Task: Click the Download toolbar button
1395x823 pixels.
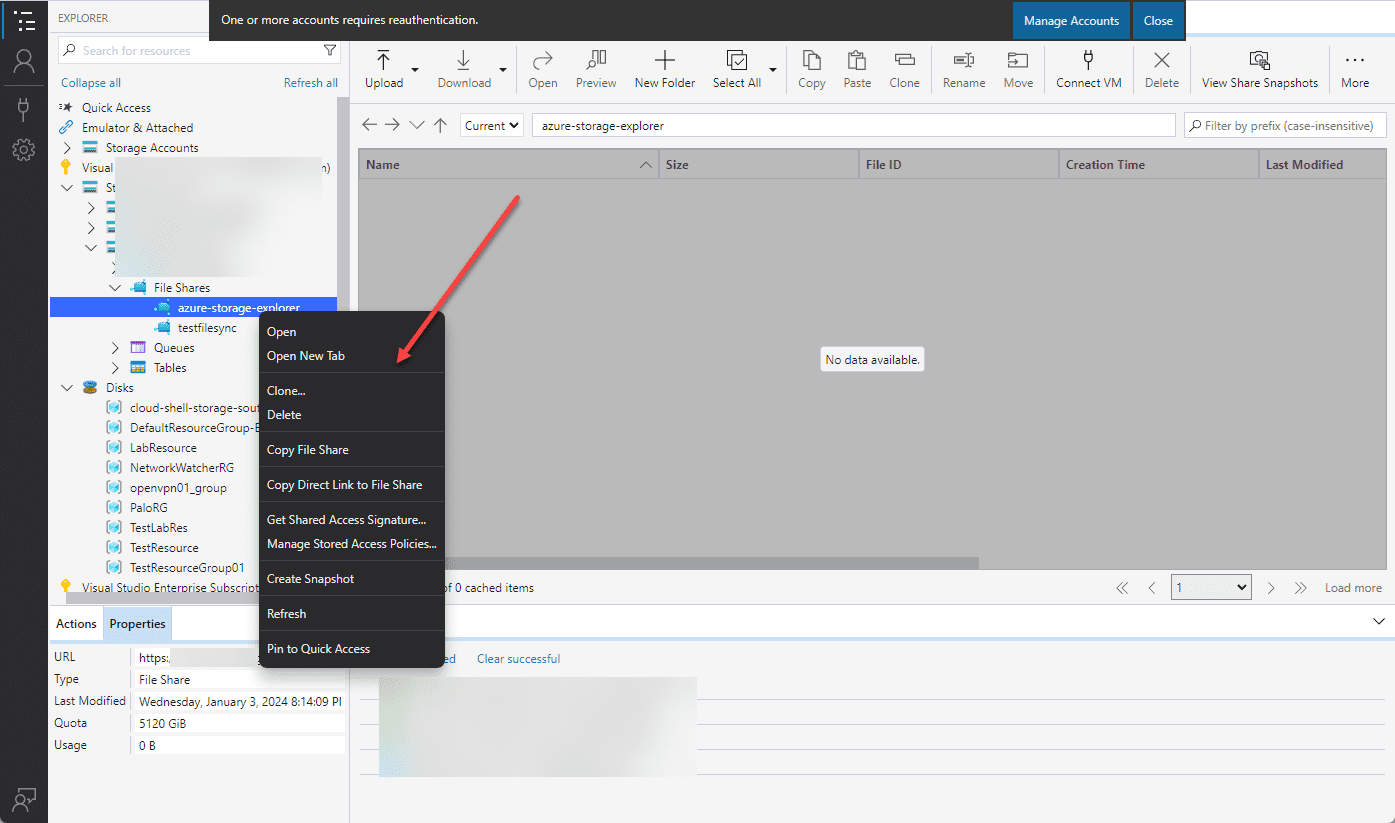Action: pyautogui.click(x=464, y=69)
